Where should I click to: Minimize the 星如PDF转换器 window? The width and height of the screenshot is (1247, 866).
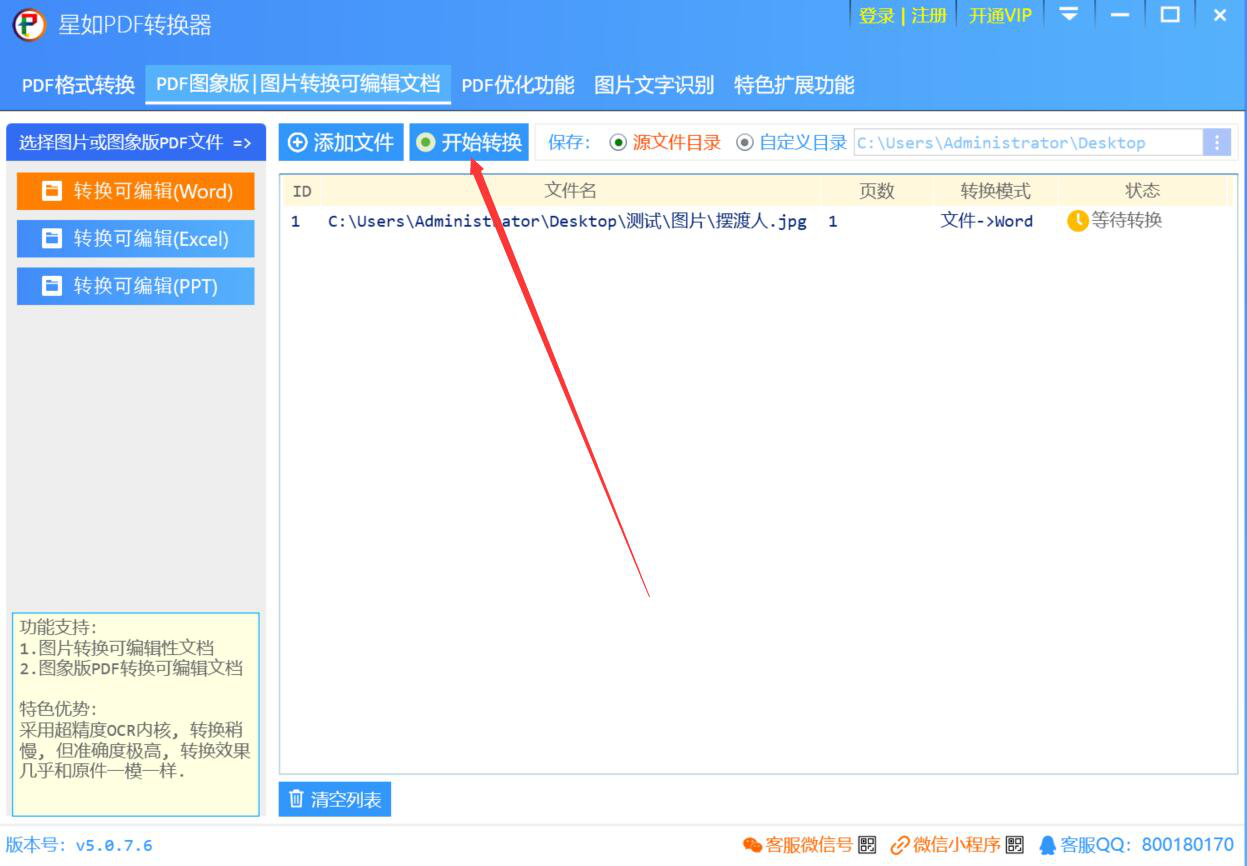[1120, 15]
